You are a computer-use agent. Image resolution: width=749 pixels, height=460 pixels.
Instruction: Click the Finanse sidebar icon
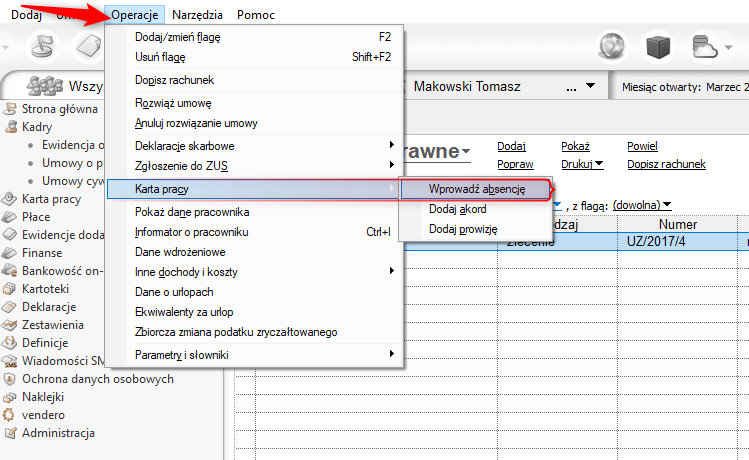(10, 253)
